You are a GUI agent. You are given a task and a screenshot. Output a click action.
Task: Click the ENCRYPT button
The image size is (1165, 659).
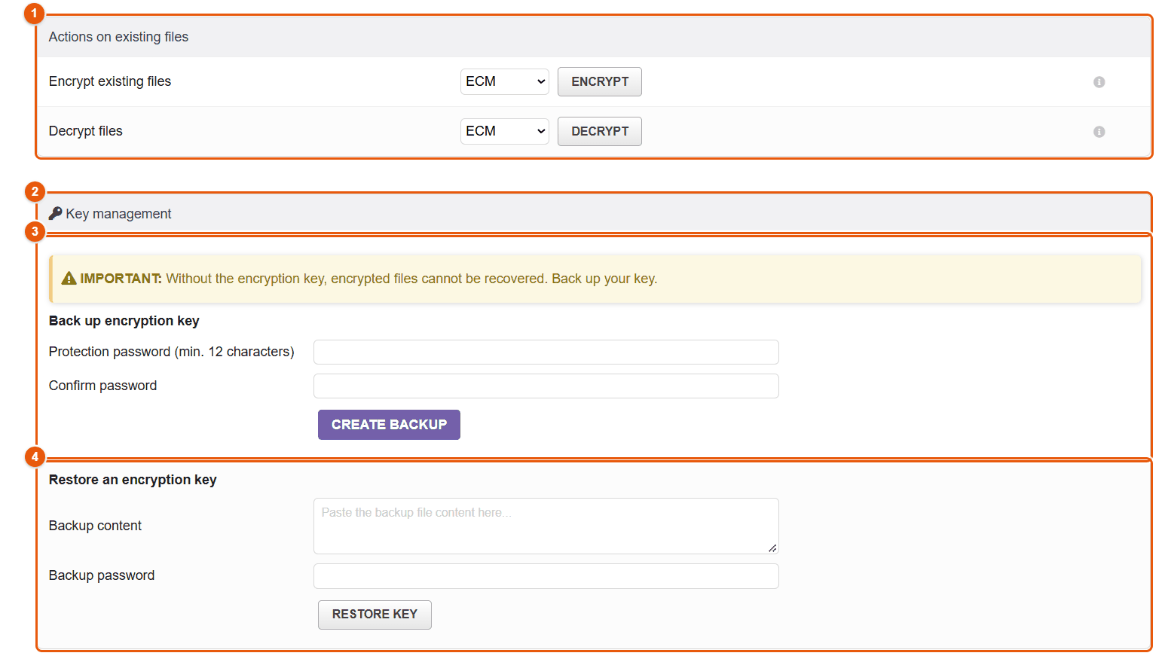pyautogui.click(x=600, y=82)
